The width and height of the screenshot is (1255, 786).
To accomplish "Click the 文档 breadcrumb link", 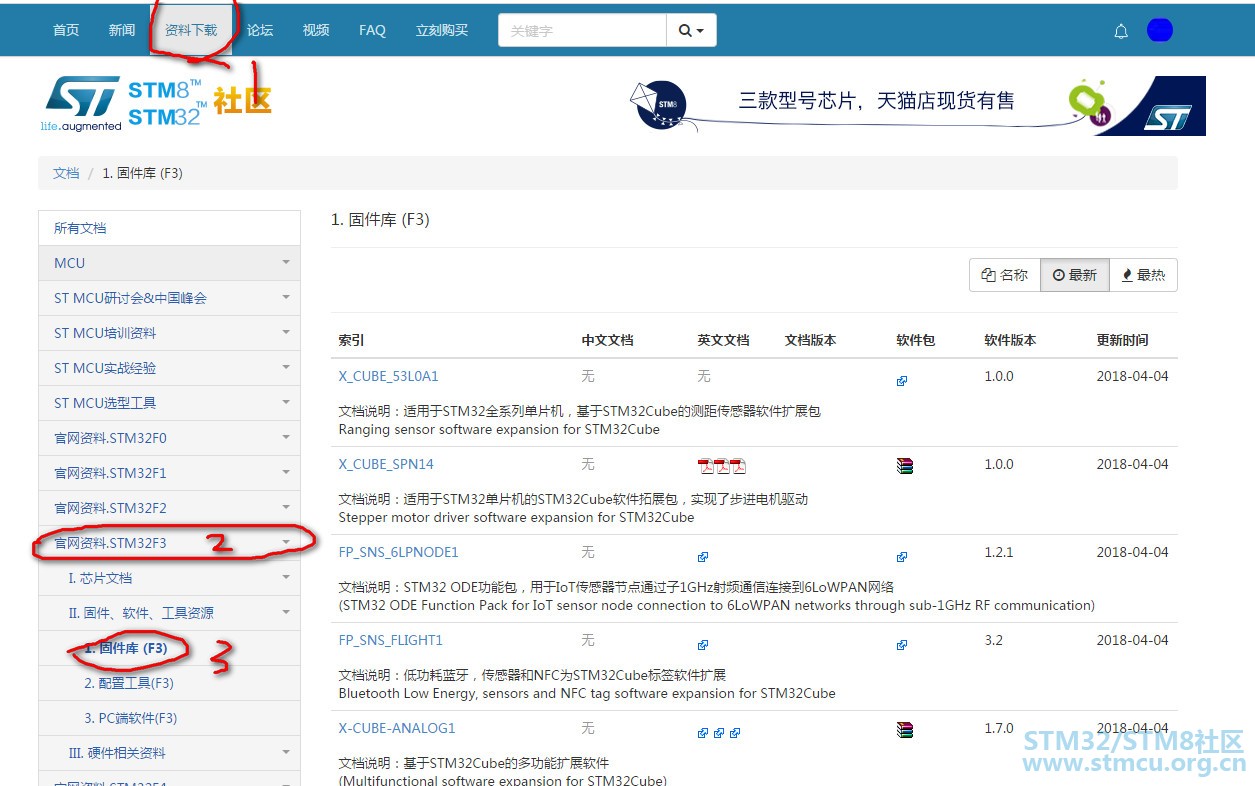I will tap(66, 173).
